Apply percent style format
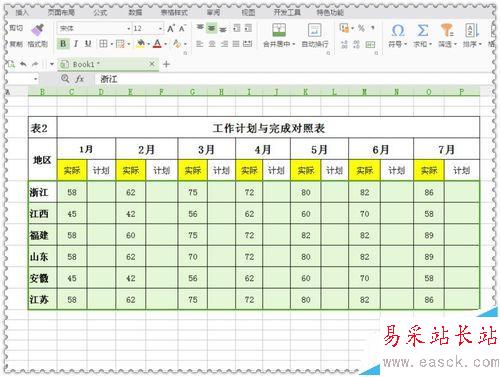The width and height of the screenshot is (500, 377). (x=361, y=28)
